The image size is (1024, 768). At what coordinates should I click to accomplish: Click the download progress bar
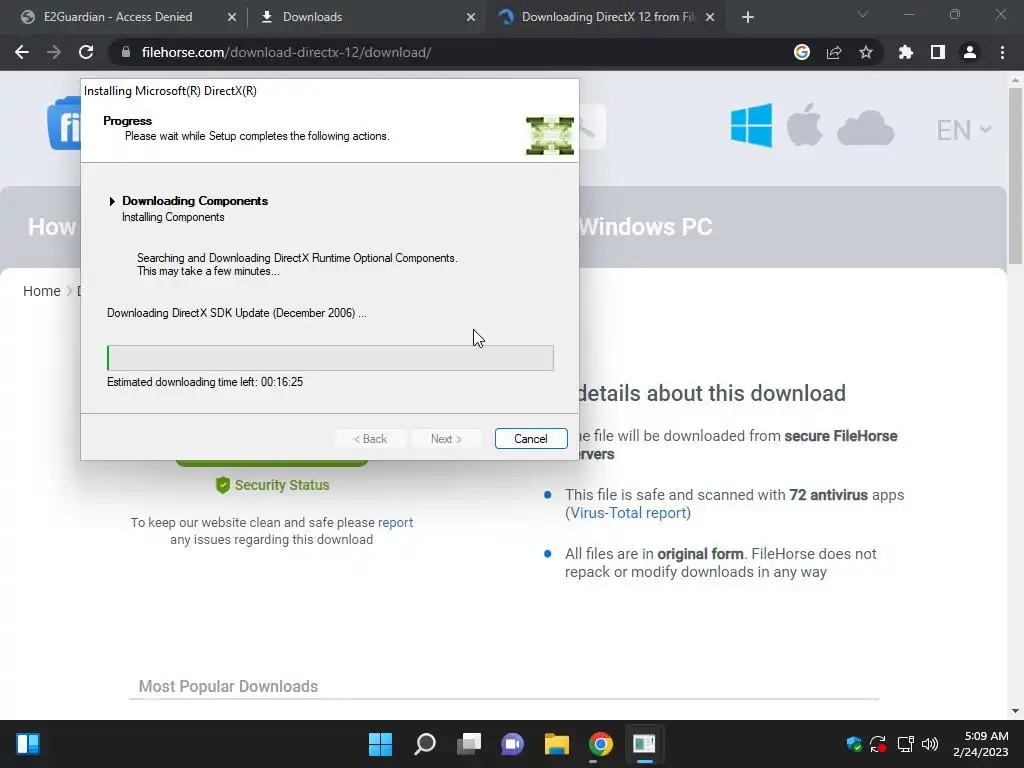point(330,358)
